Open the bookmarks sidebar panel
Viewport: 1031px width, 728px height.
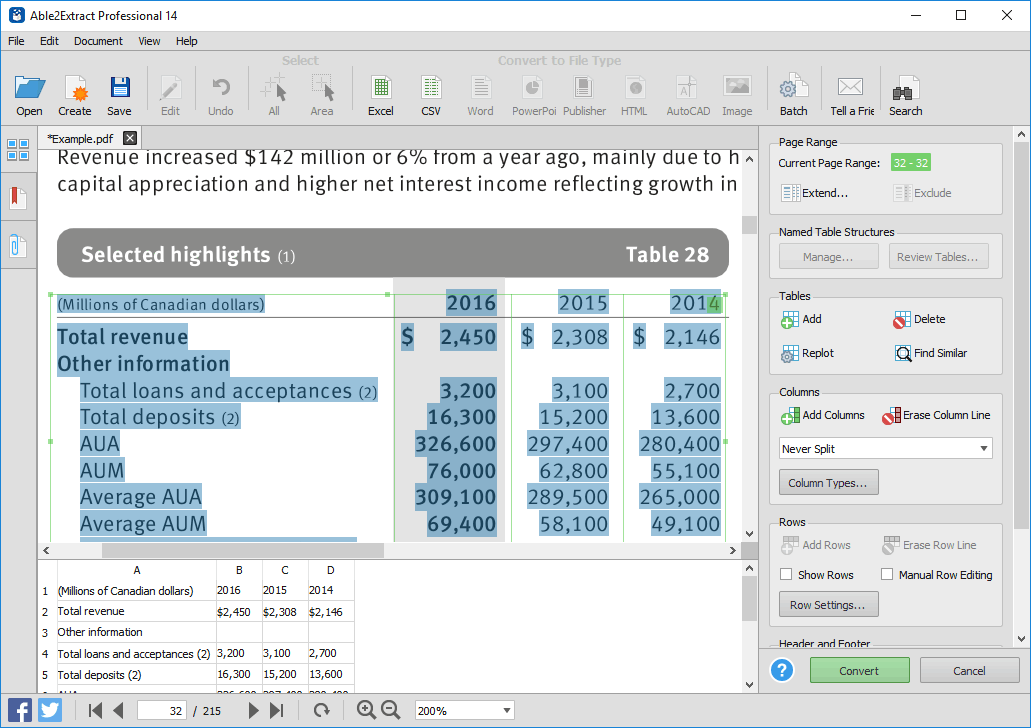pyautogui.click(x=18, y=197)
